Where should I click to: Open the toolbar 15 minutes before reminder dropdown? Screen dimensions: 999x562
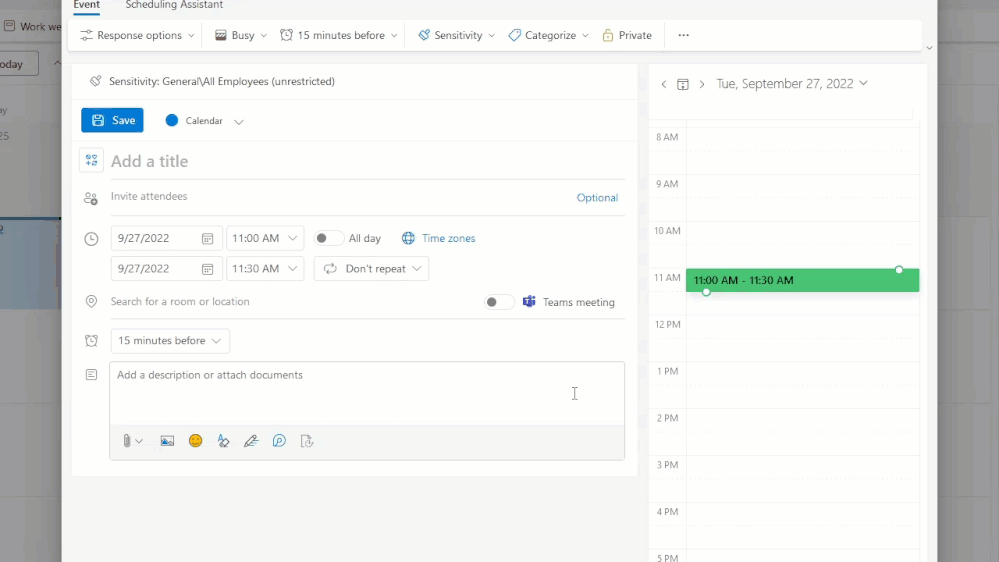point(339,35)
